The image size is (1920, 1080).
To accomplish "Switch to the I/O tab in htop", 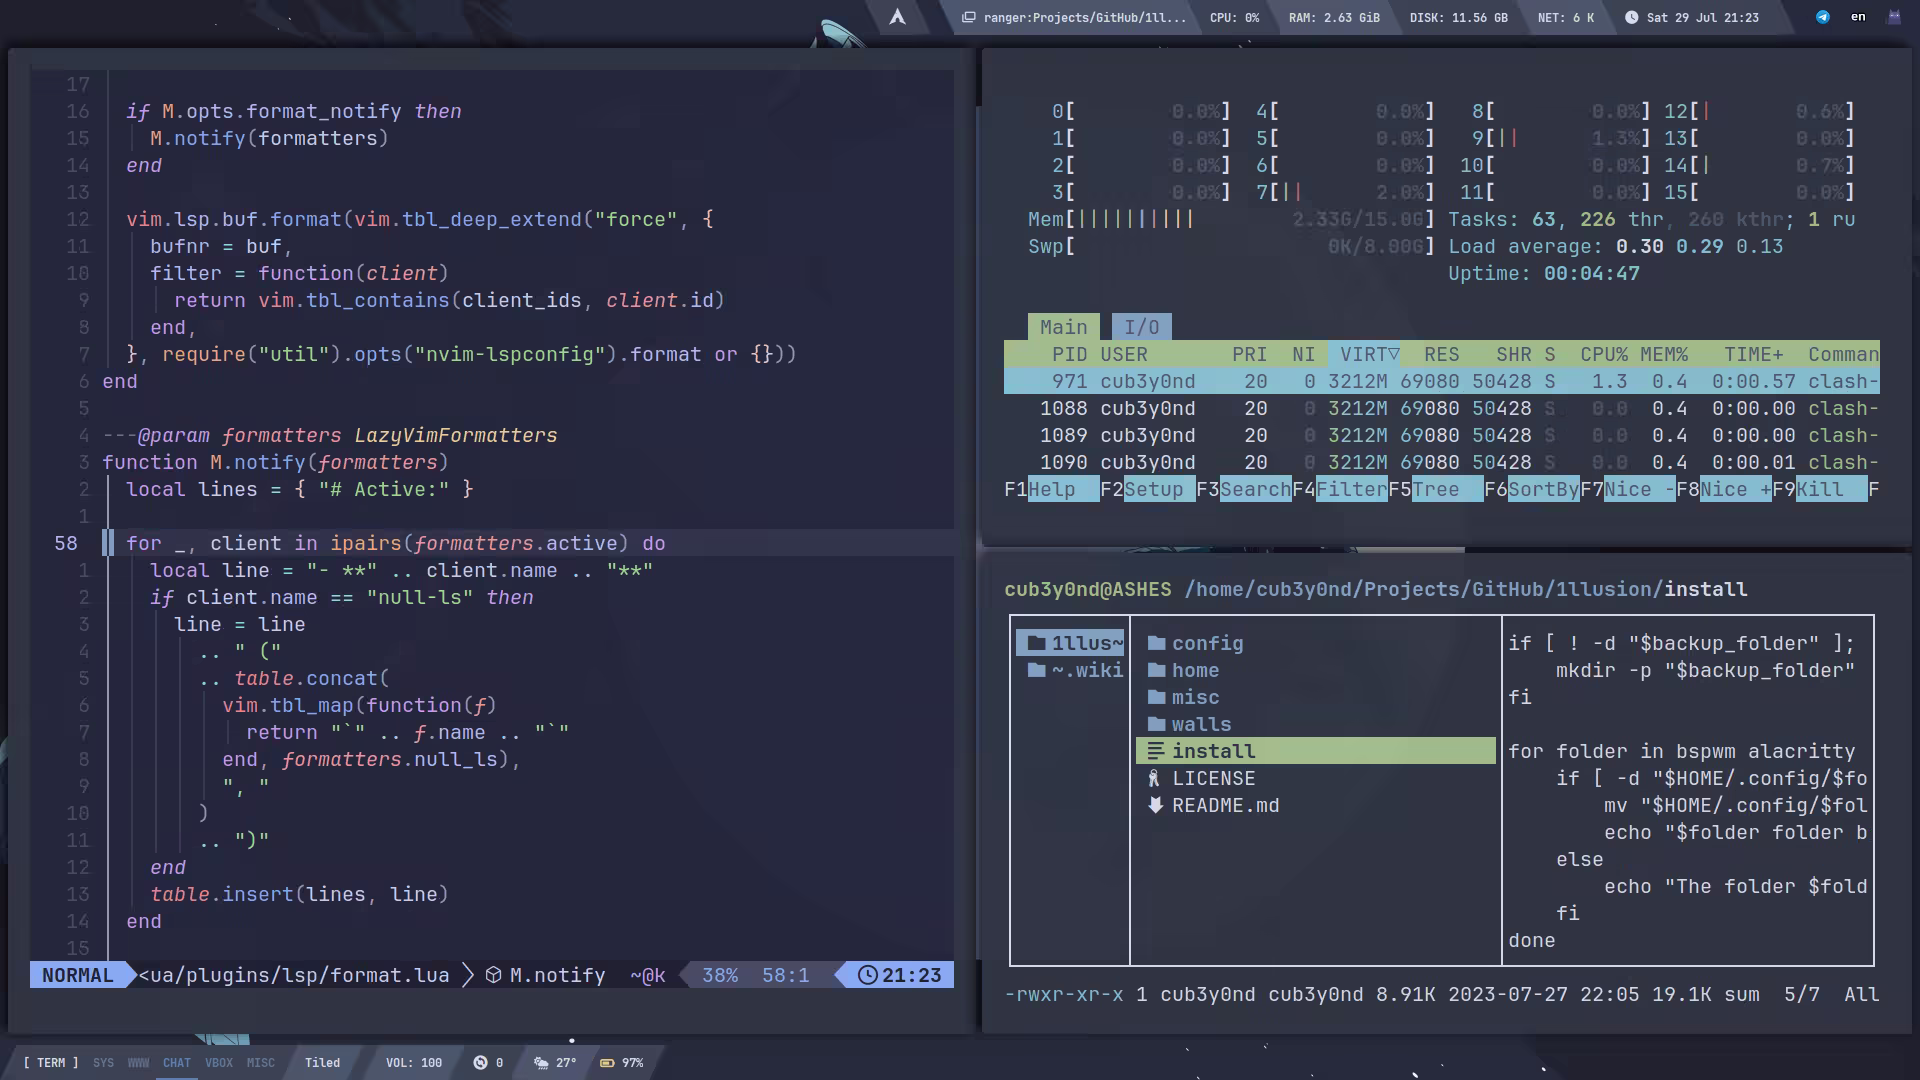I will (x=1141, y=327).
